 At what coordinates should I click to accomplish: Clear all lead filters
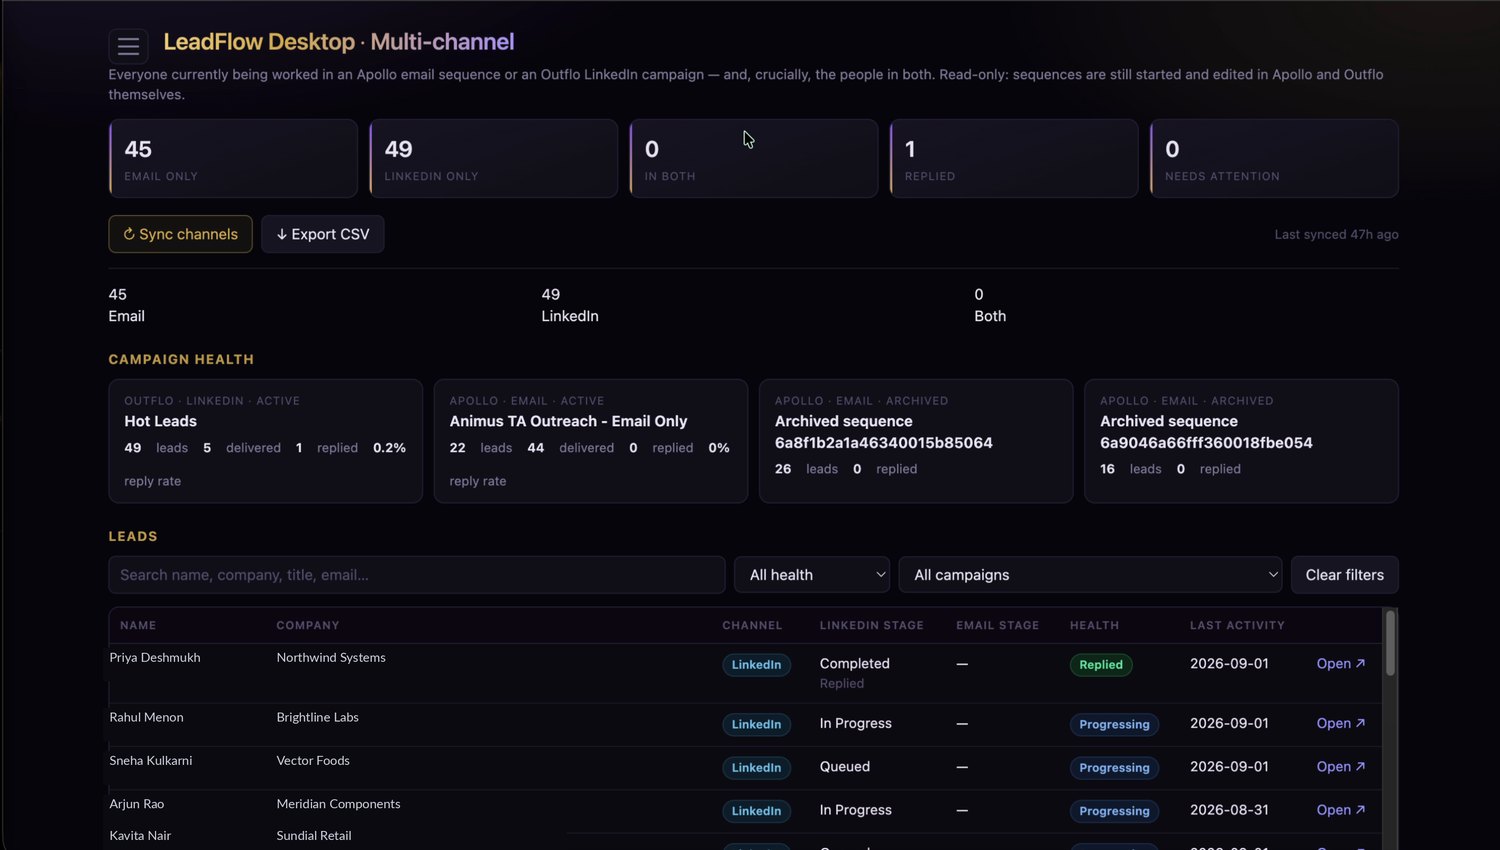(1344, 575)
